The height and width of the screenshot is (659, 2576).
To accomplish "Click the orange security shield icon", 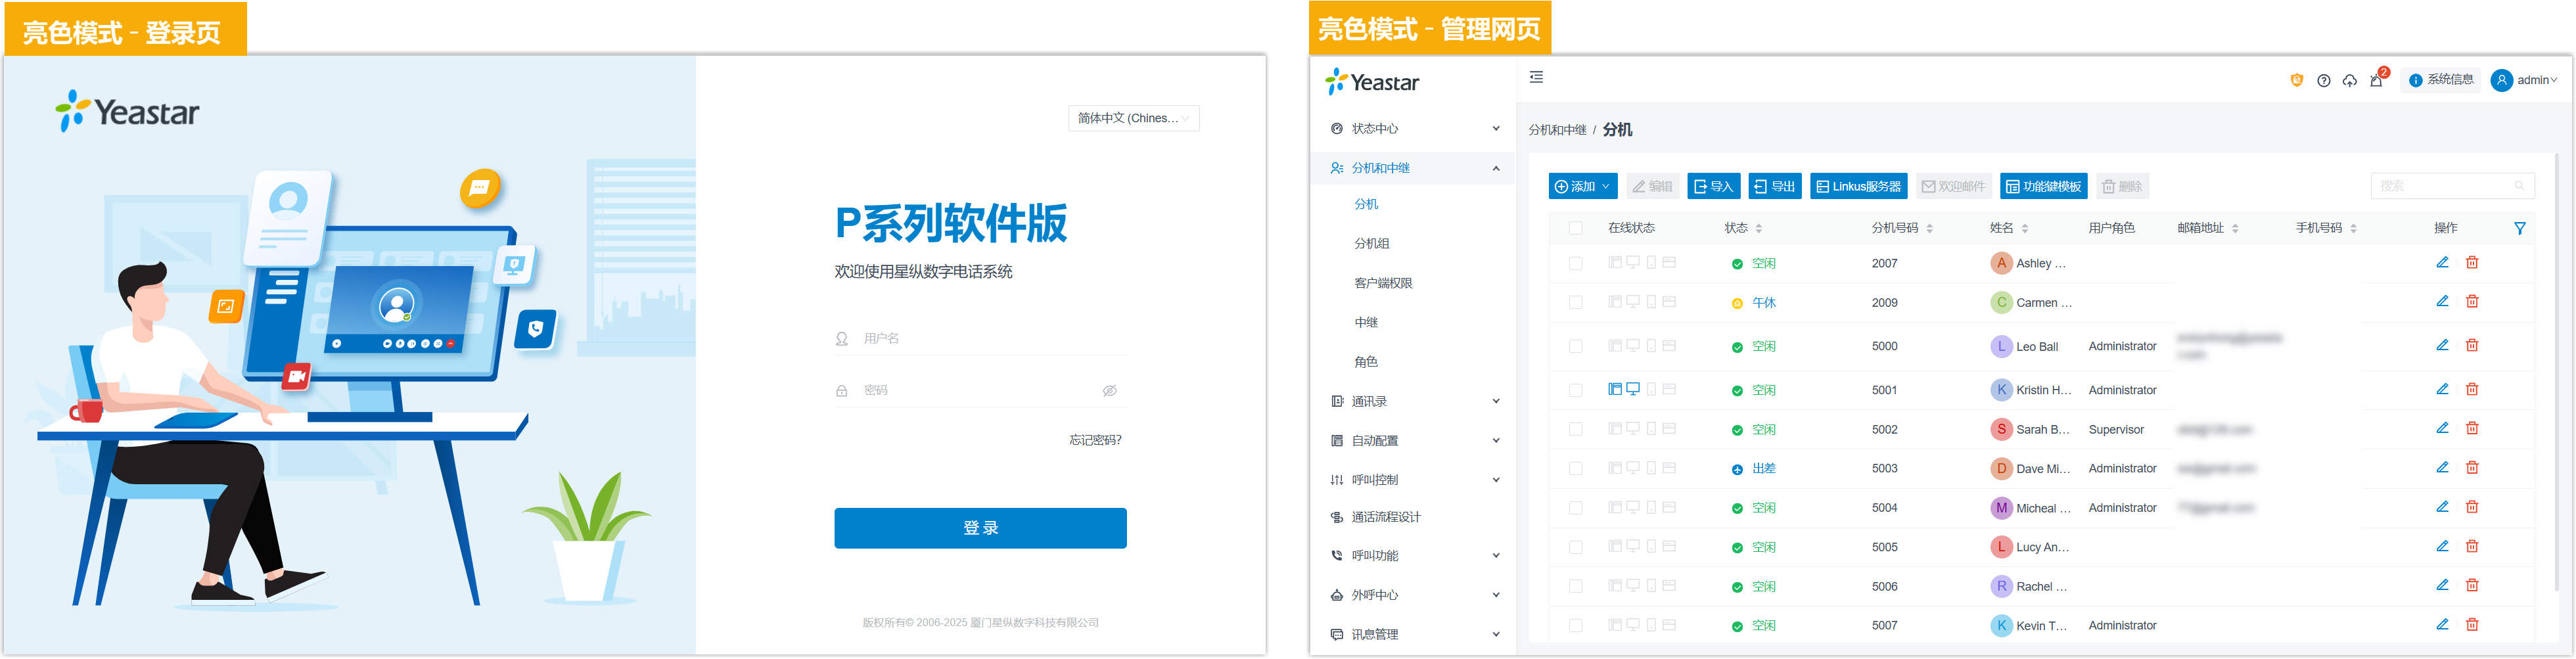I will tap(2296, 81).
